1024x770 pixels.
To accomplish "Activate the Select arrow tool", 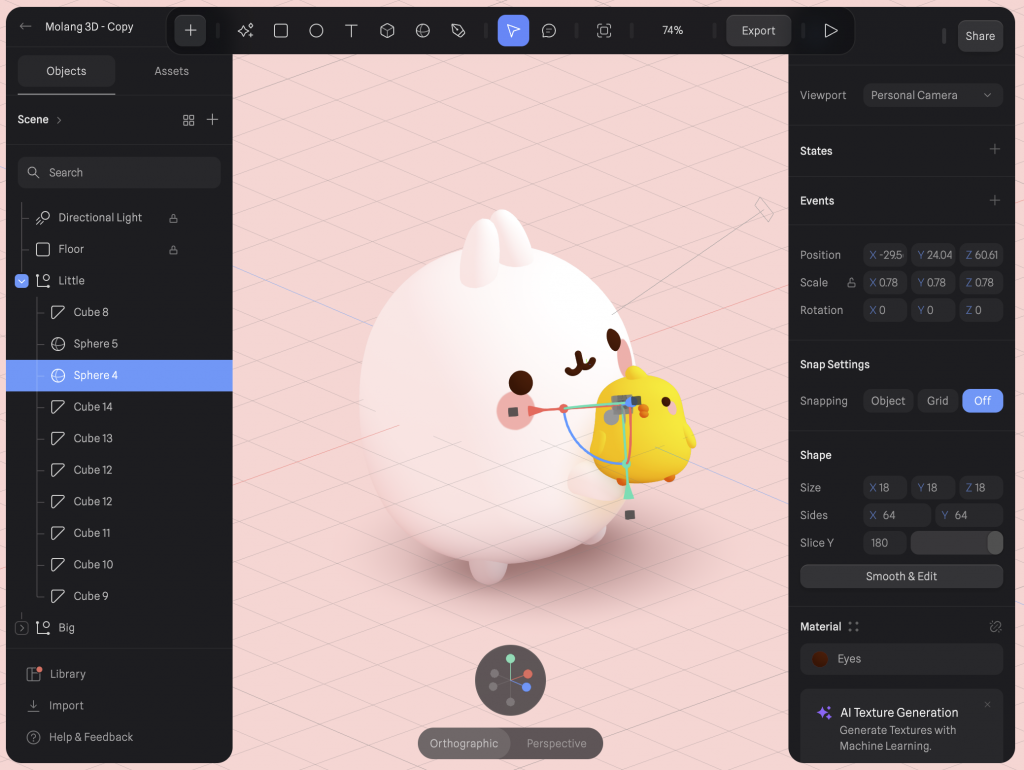I will (x=513, y=31).
